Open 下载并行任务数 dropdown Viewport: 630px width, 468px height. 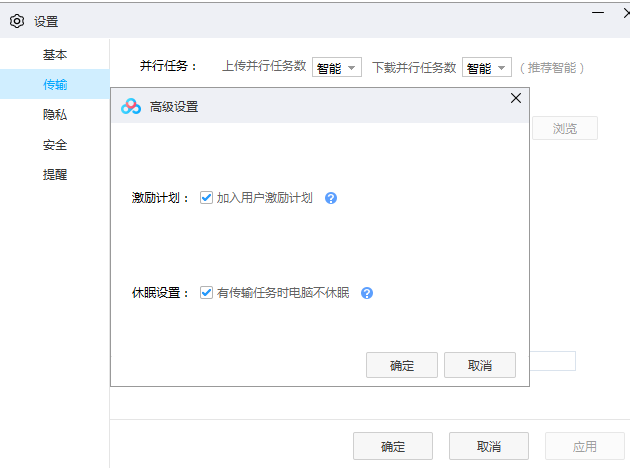coord(487,67)
